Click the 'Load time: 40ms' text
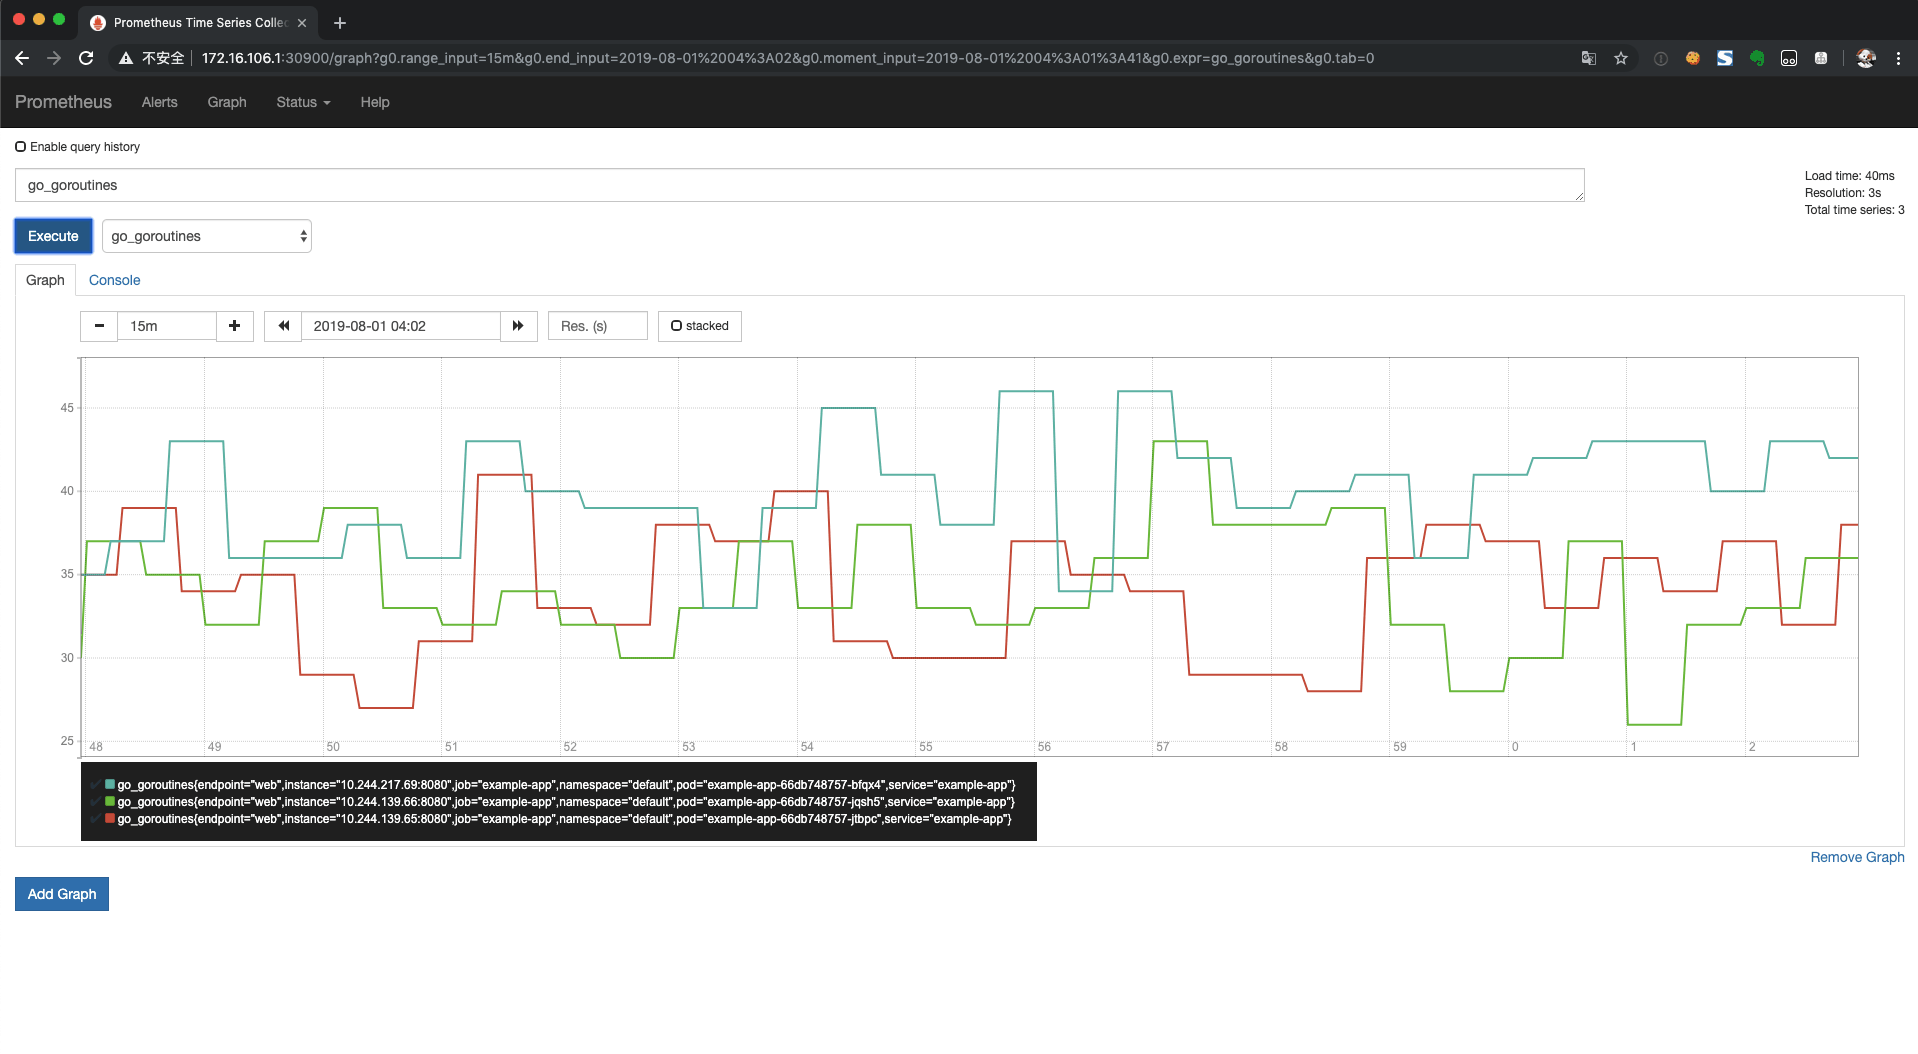The image size is (1918, 1054). pyautogui.click(x=1849, y=176)
